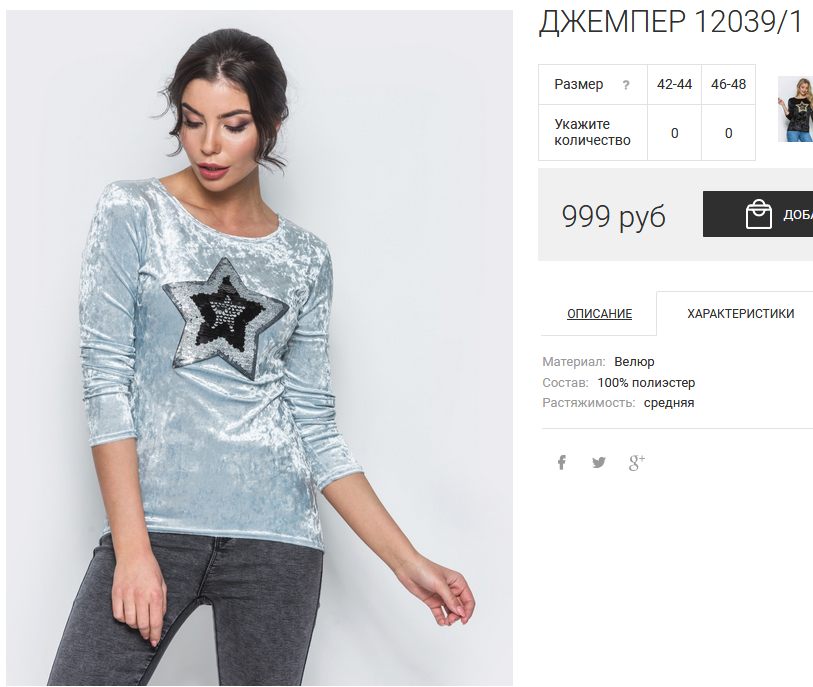Click the ДЖЕМПЕР 12039/1 product title
Screen dimensions: 813x687
[x=670, y=22]
